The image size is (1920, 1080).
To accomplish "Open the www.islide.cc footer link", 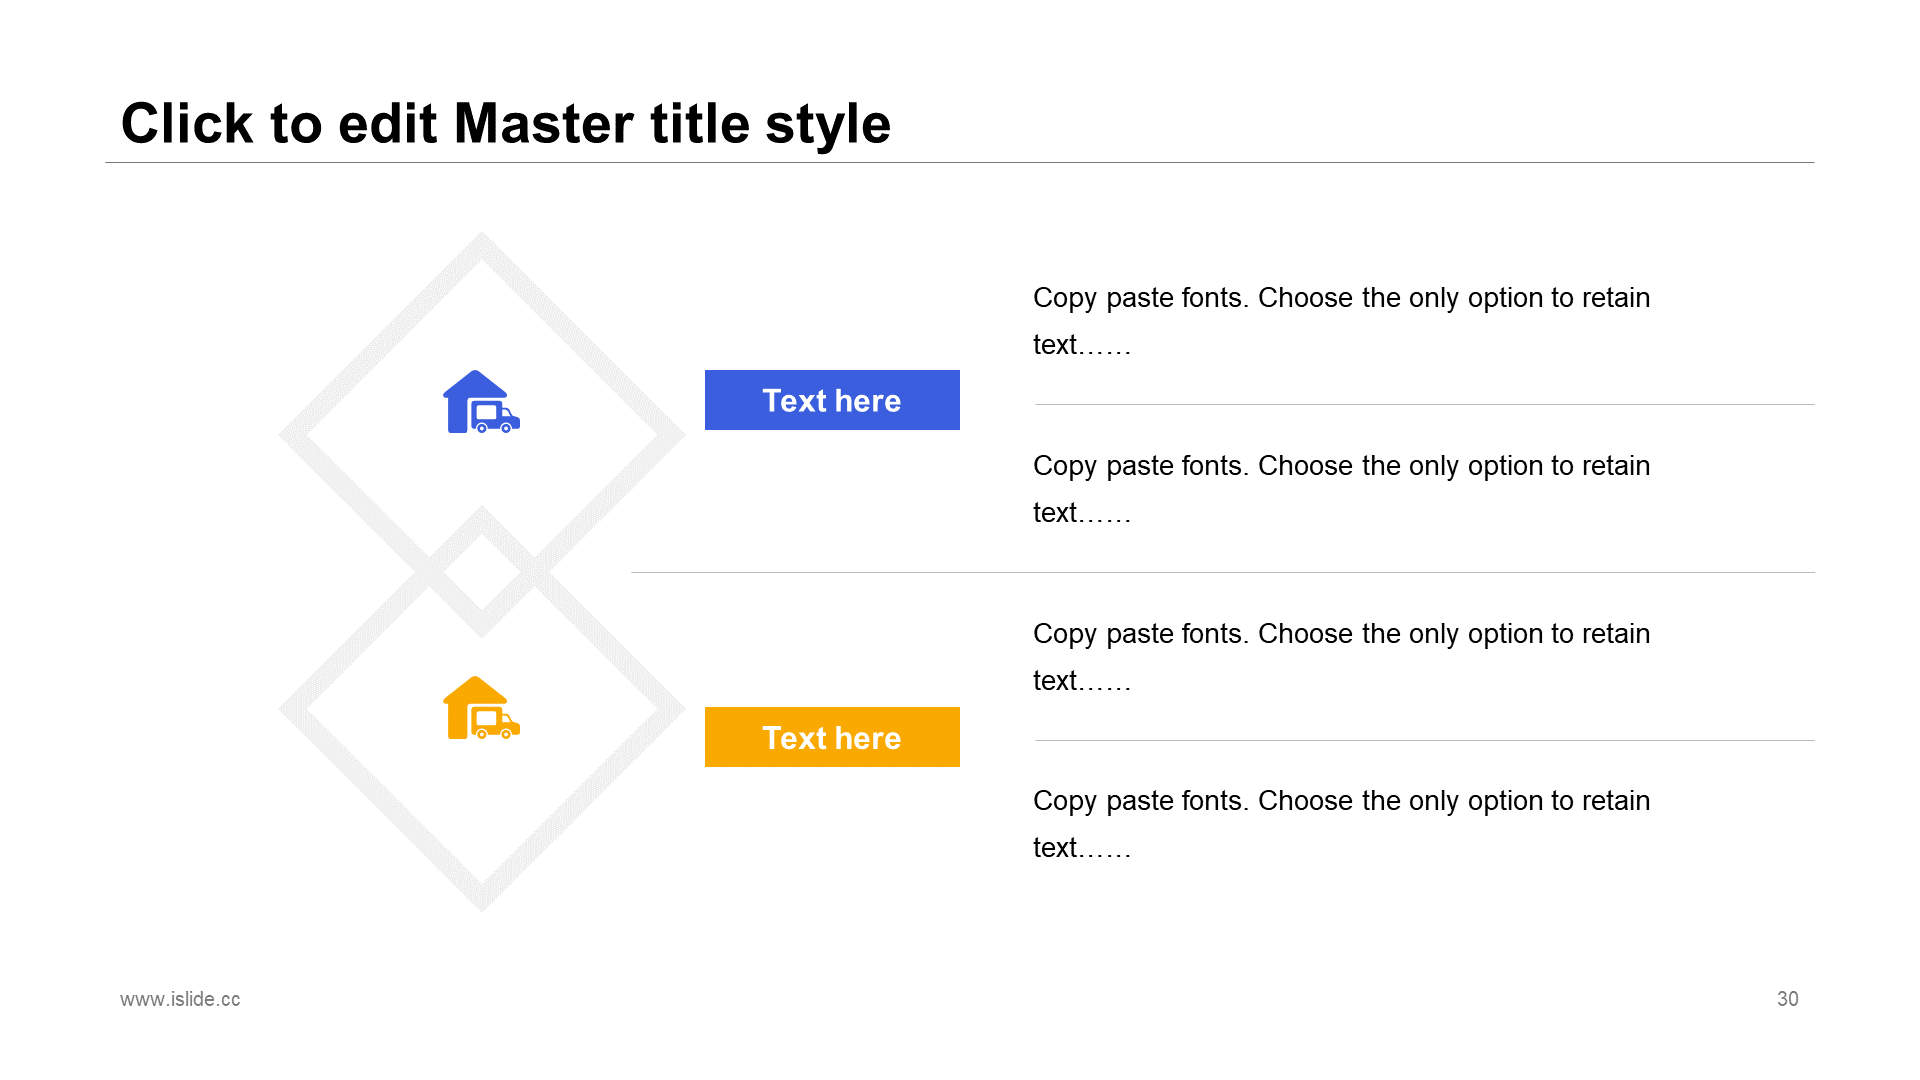I will pyautogui.click(x=180, y=999).
